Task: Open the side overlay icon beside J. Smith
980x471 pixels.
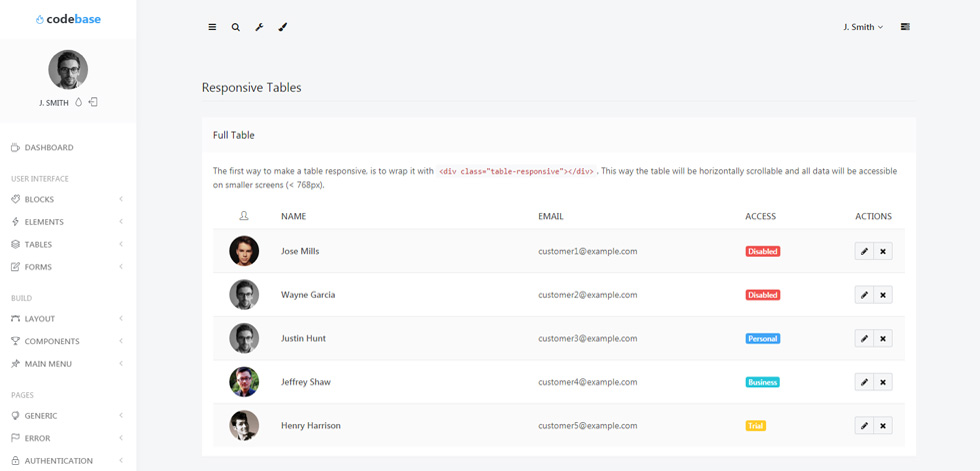Action: click(905, 27)
